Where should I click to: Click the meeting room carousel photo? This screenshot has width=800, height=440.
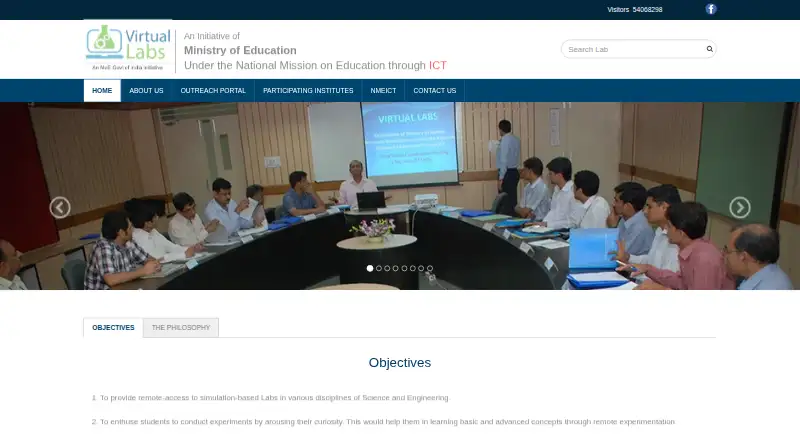coord(399,196)
